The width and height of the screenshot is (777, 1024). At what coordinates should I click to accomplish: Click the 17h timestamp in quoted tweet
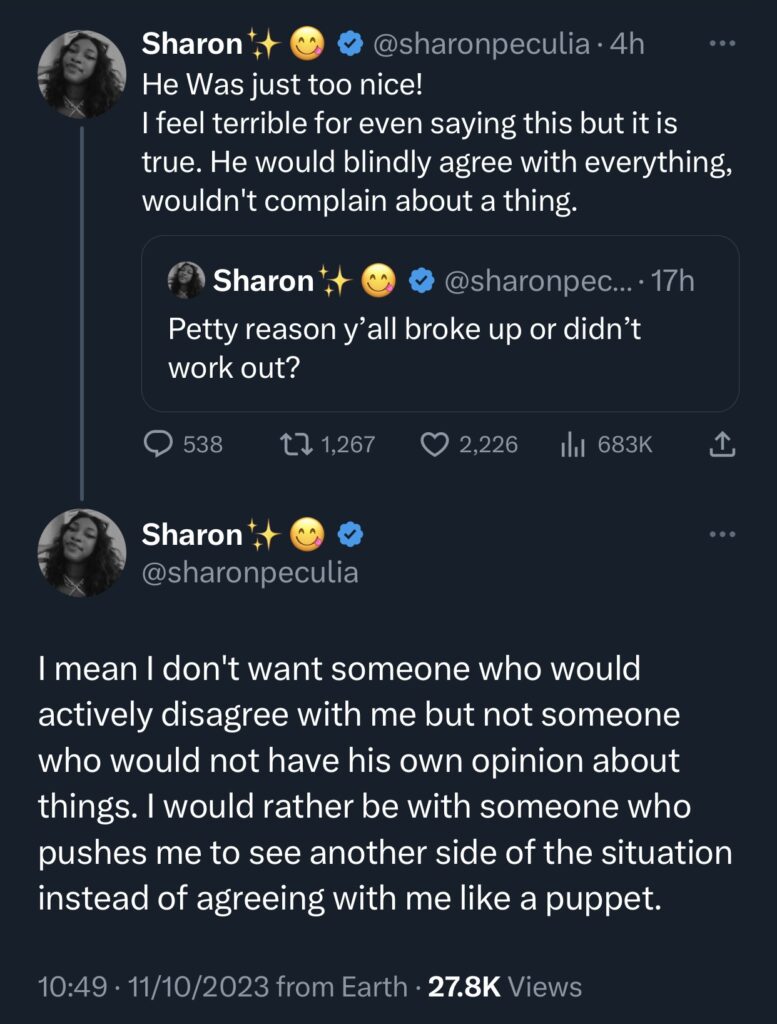pos(673,281)
